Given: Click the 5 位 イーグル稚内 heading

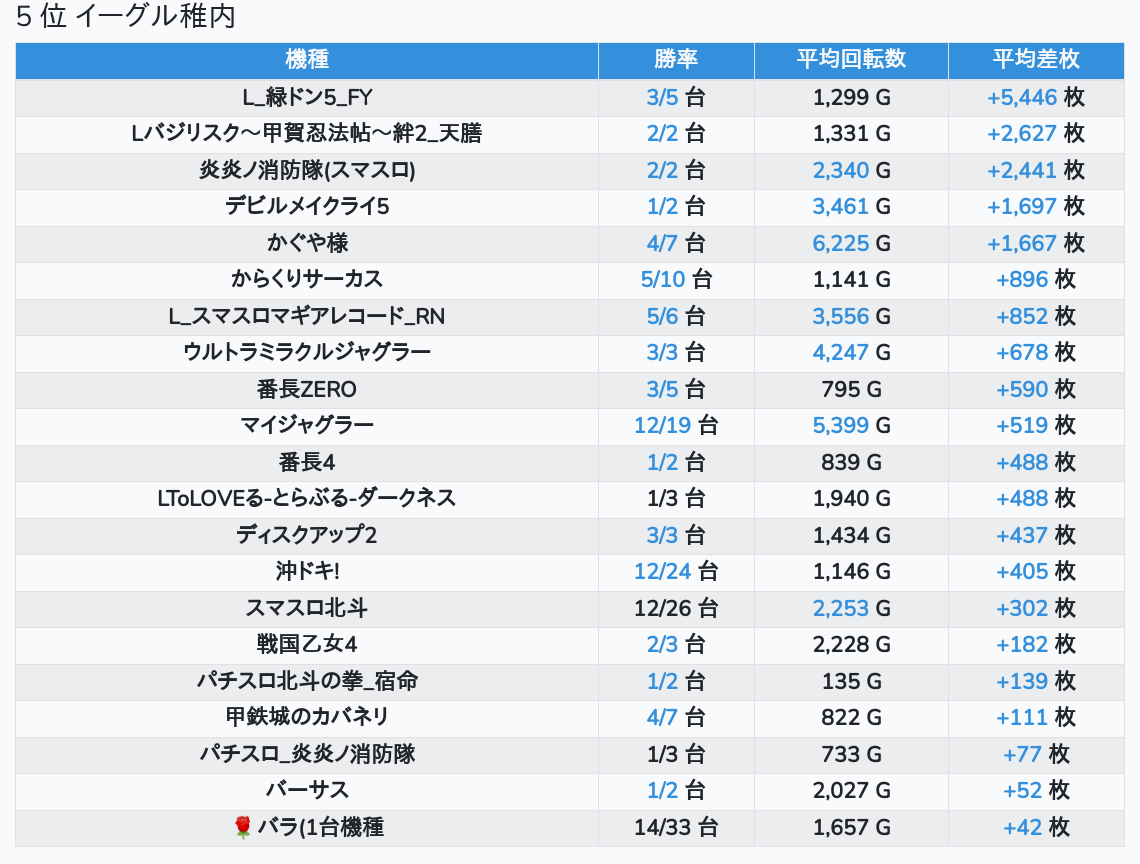Looking at the screenshot, I should (126, 16).
